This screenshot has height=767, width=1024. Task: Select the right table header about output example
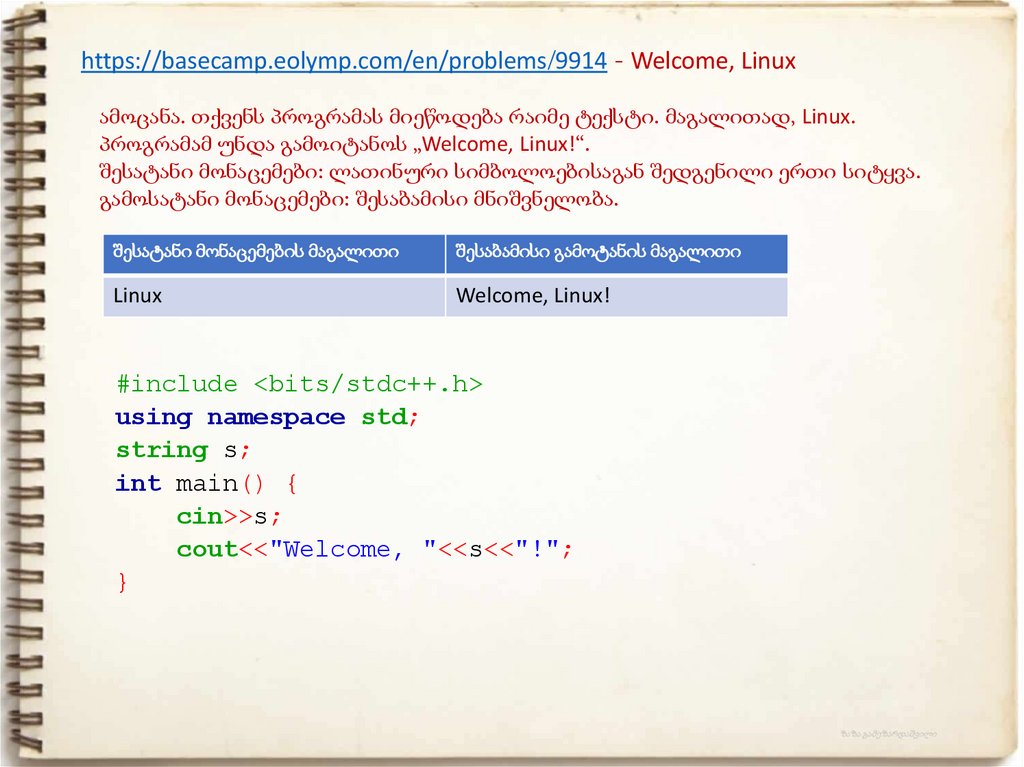coord(616,253)
